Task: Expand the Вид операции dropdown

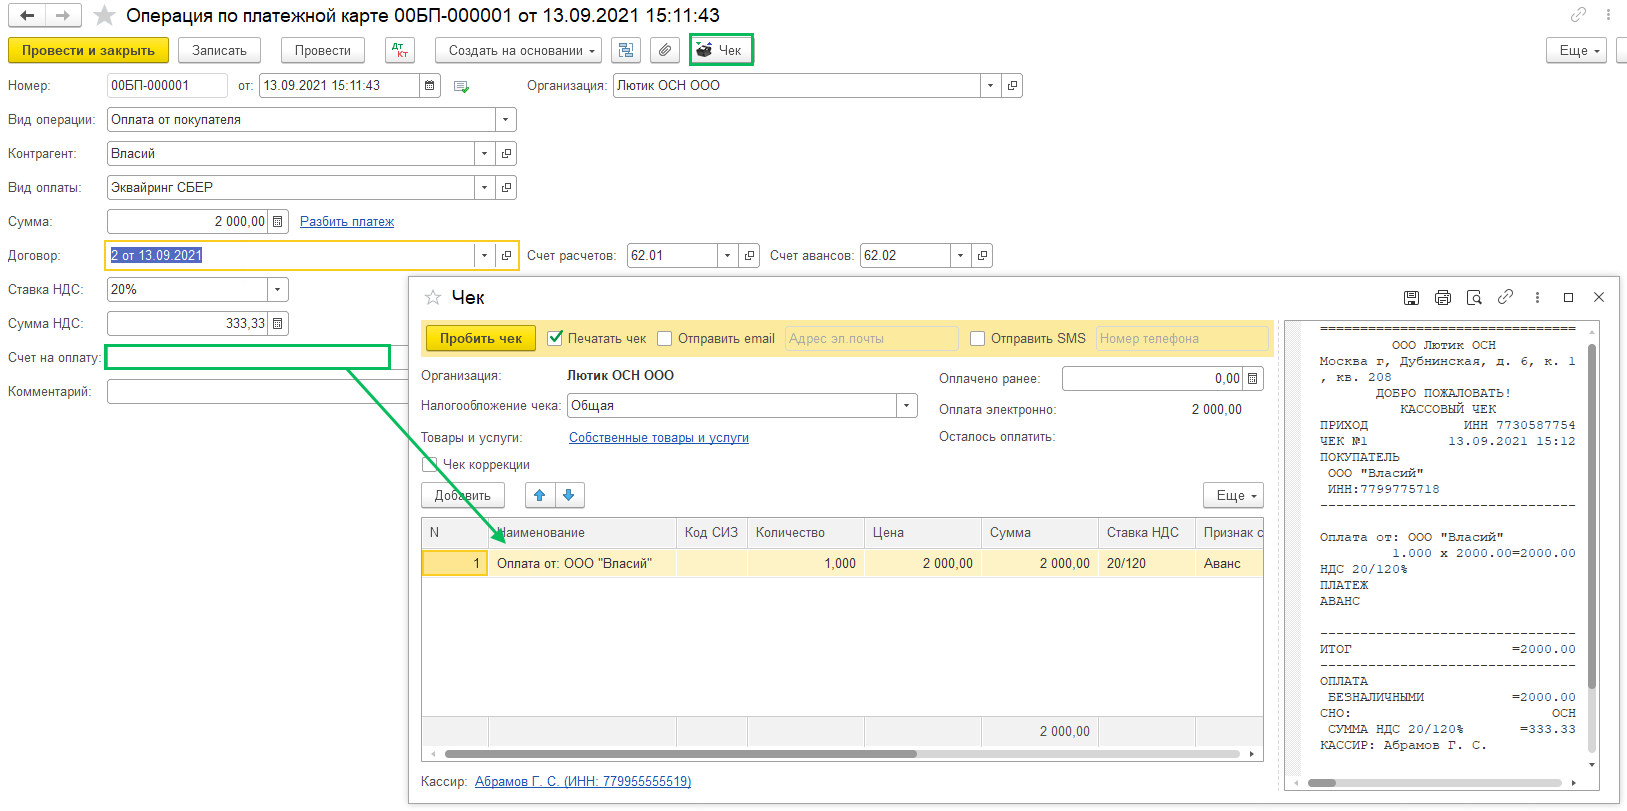Action: 506,120
